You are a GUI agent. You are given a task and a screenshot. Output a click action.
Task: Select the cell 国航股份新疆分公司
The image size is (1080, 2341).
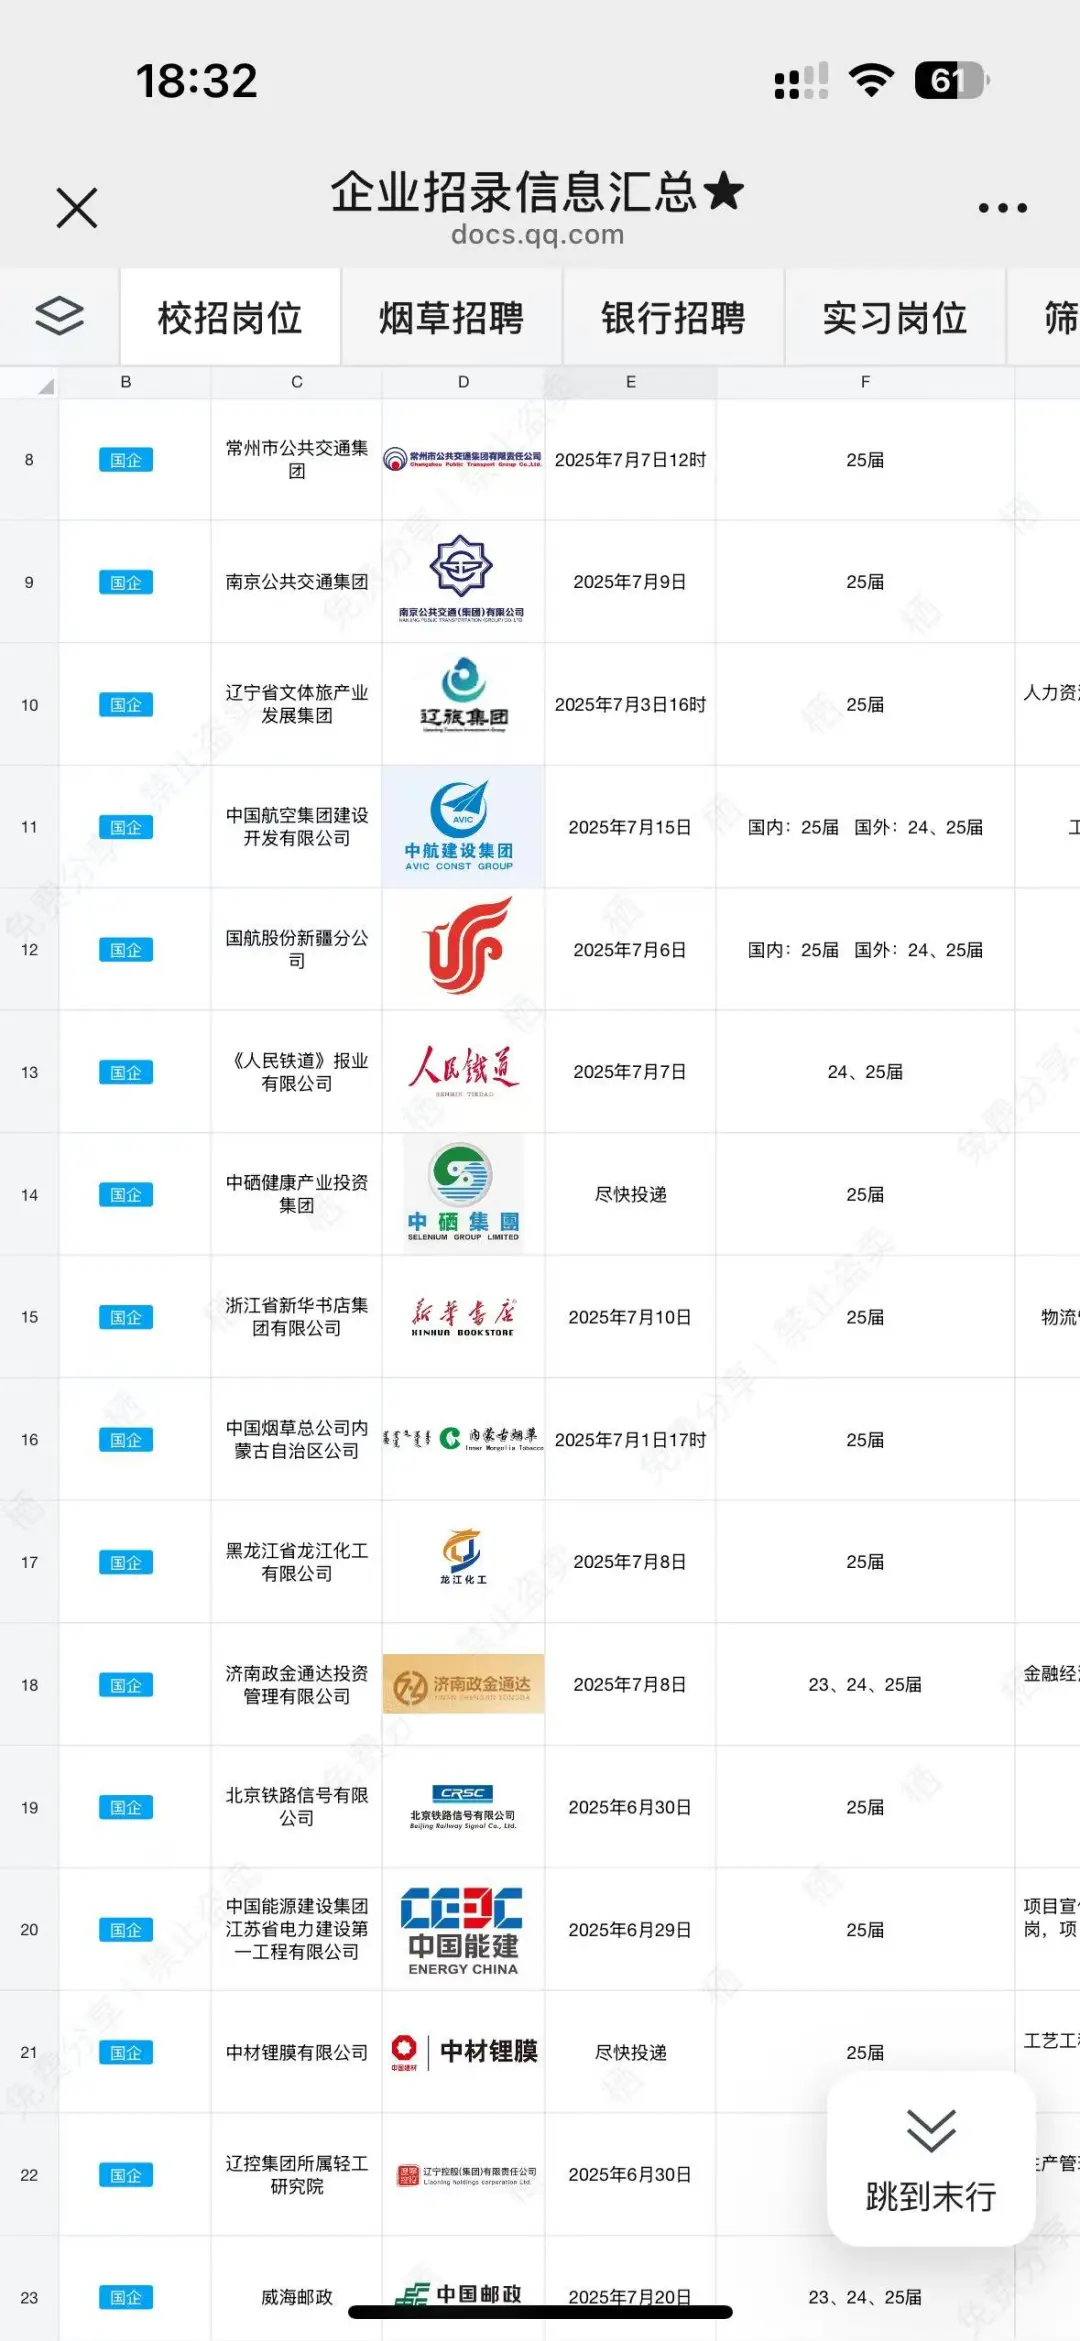click(x=296, y=950)
